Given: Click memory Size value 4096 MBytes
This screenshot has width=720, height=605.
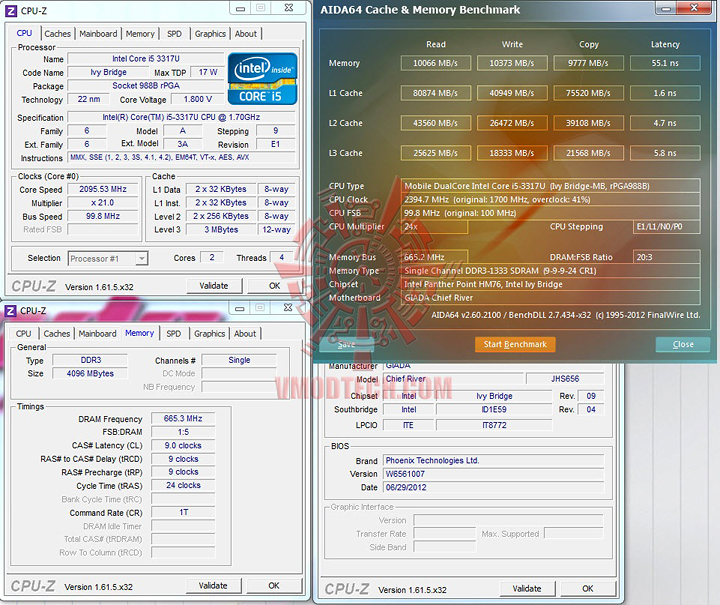Looking at the screenshot, I should click(x=90, y=374).
